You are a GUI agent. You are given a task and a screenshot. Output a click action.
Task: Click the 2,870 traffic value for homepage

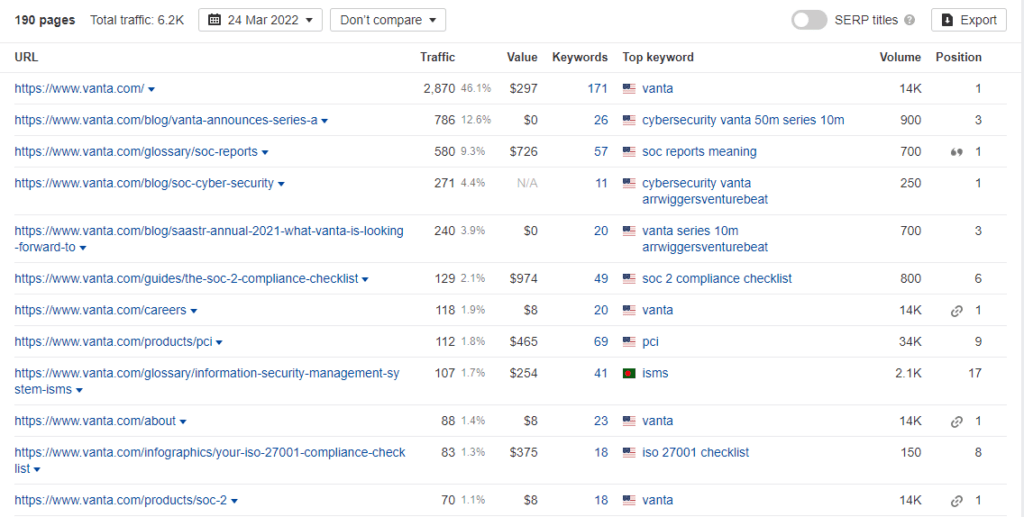point(439,88)
